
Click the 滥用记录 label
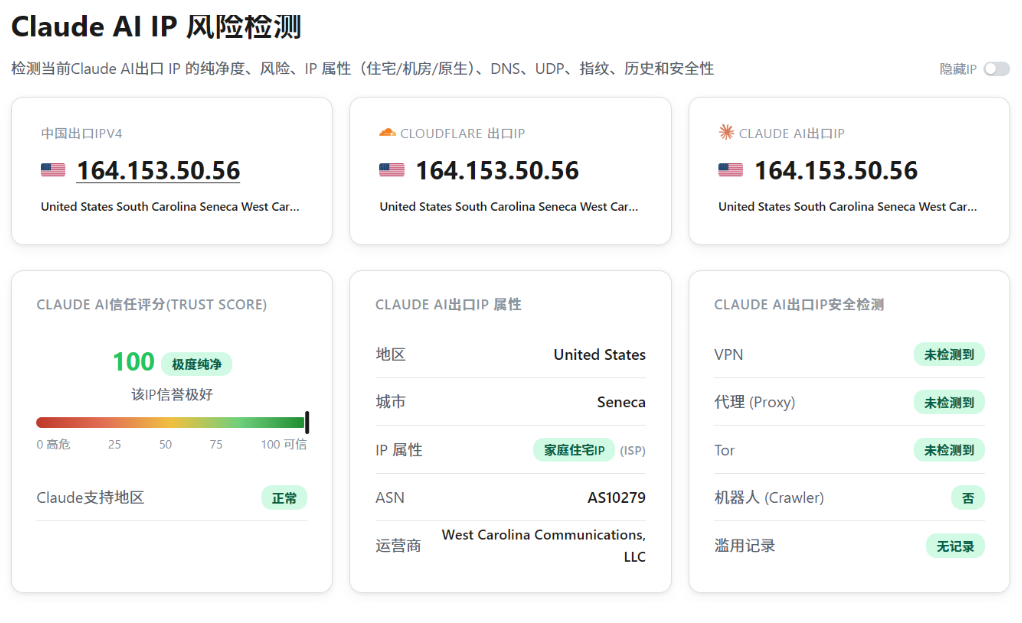click(x=745, y=546)
